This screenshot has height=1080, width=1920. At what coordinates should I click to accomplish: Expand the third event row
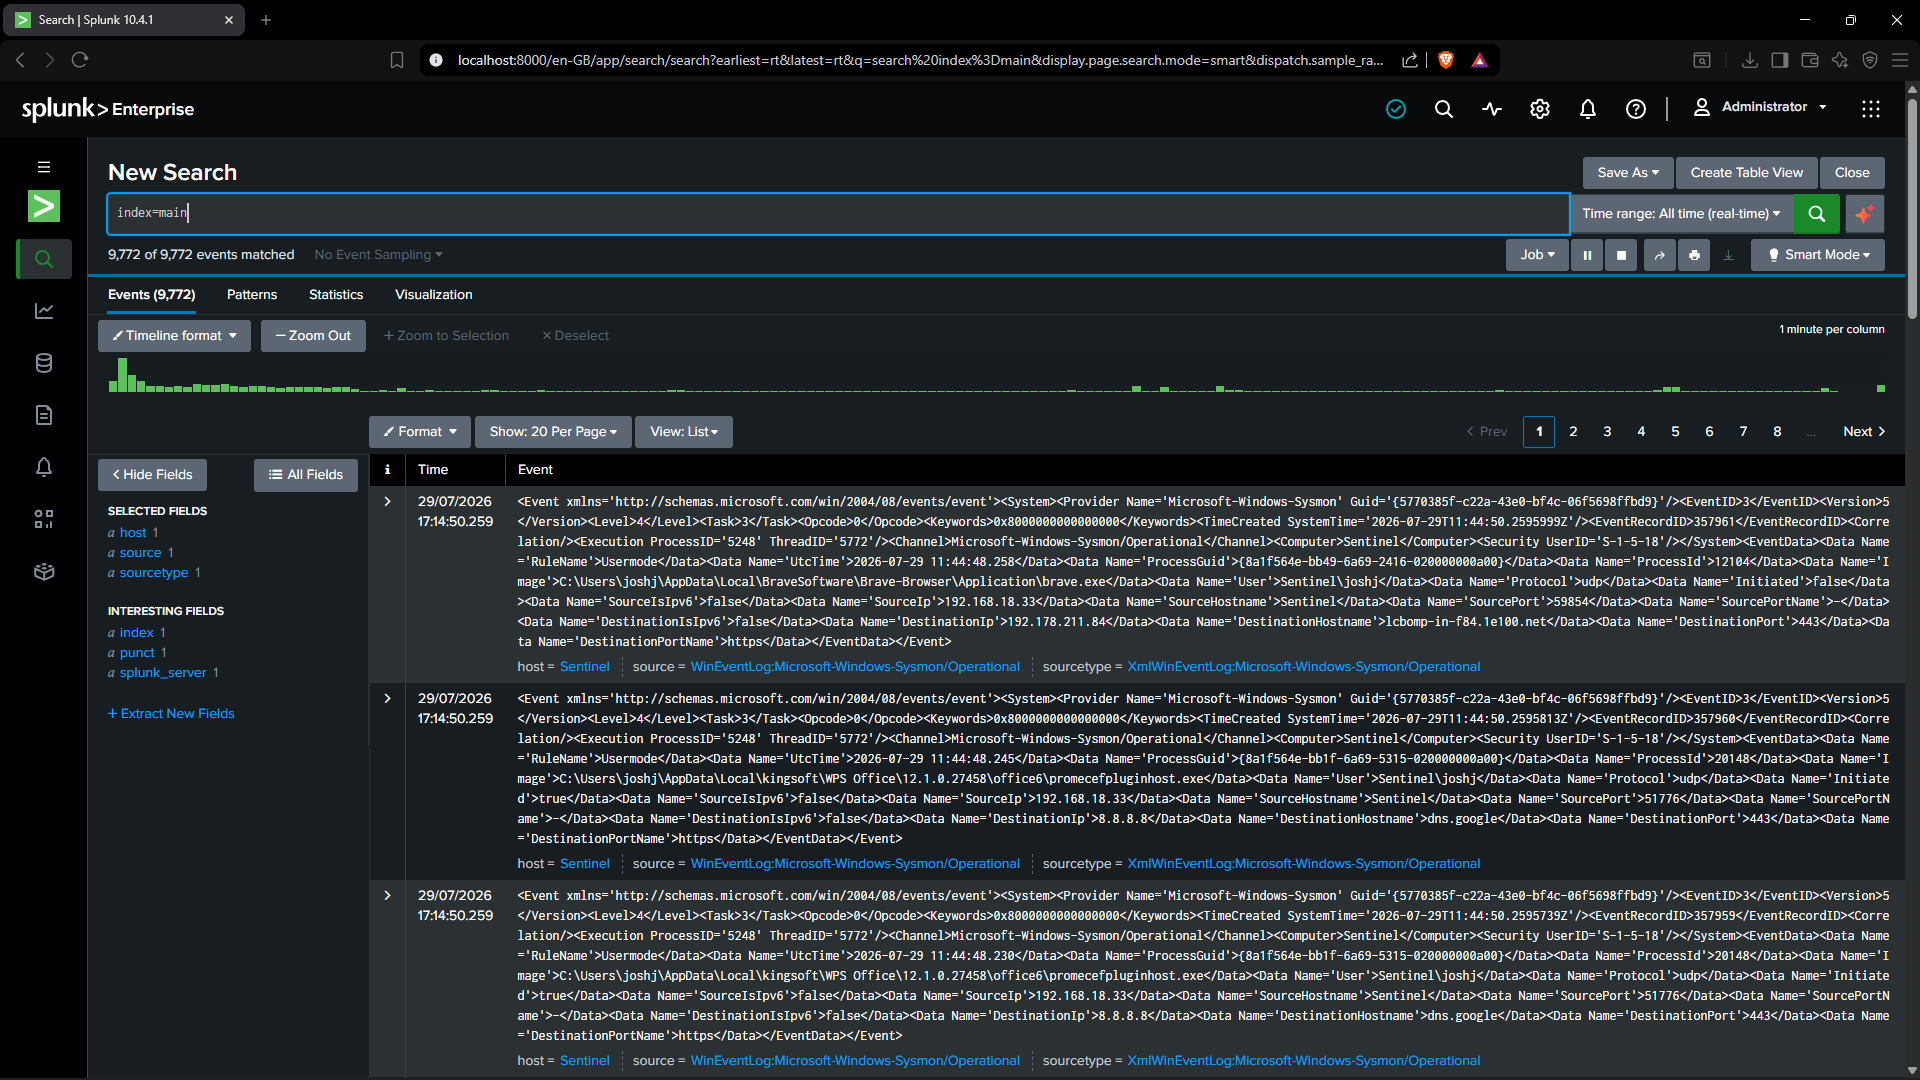387,896
